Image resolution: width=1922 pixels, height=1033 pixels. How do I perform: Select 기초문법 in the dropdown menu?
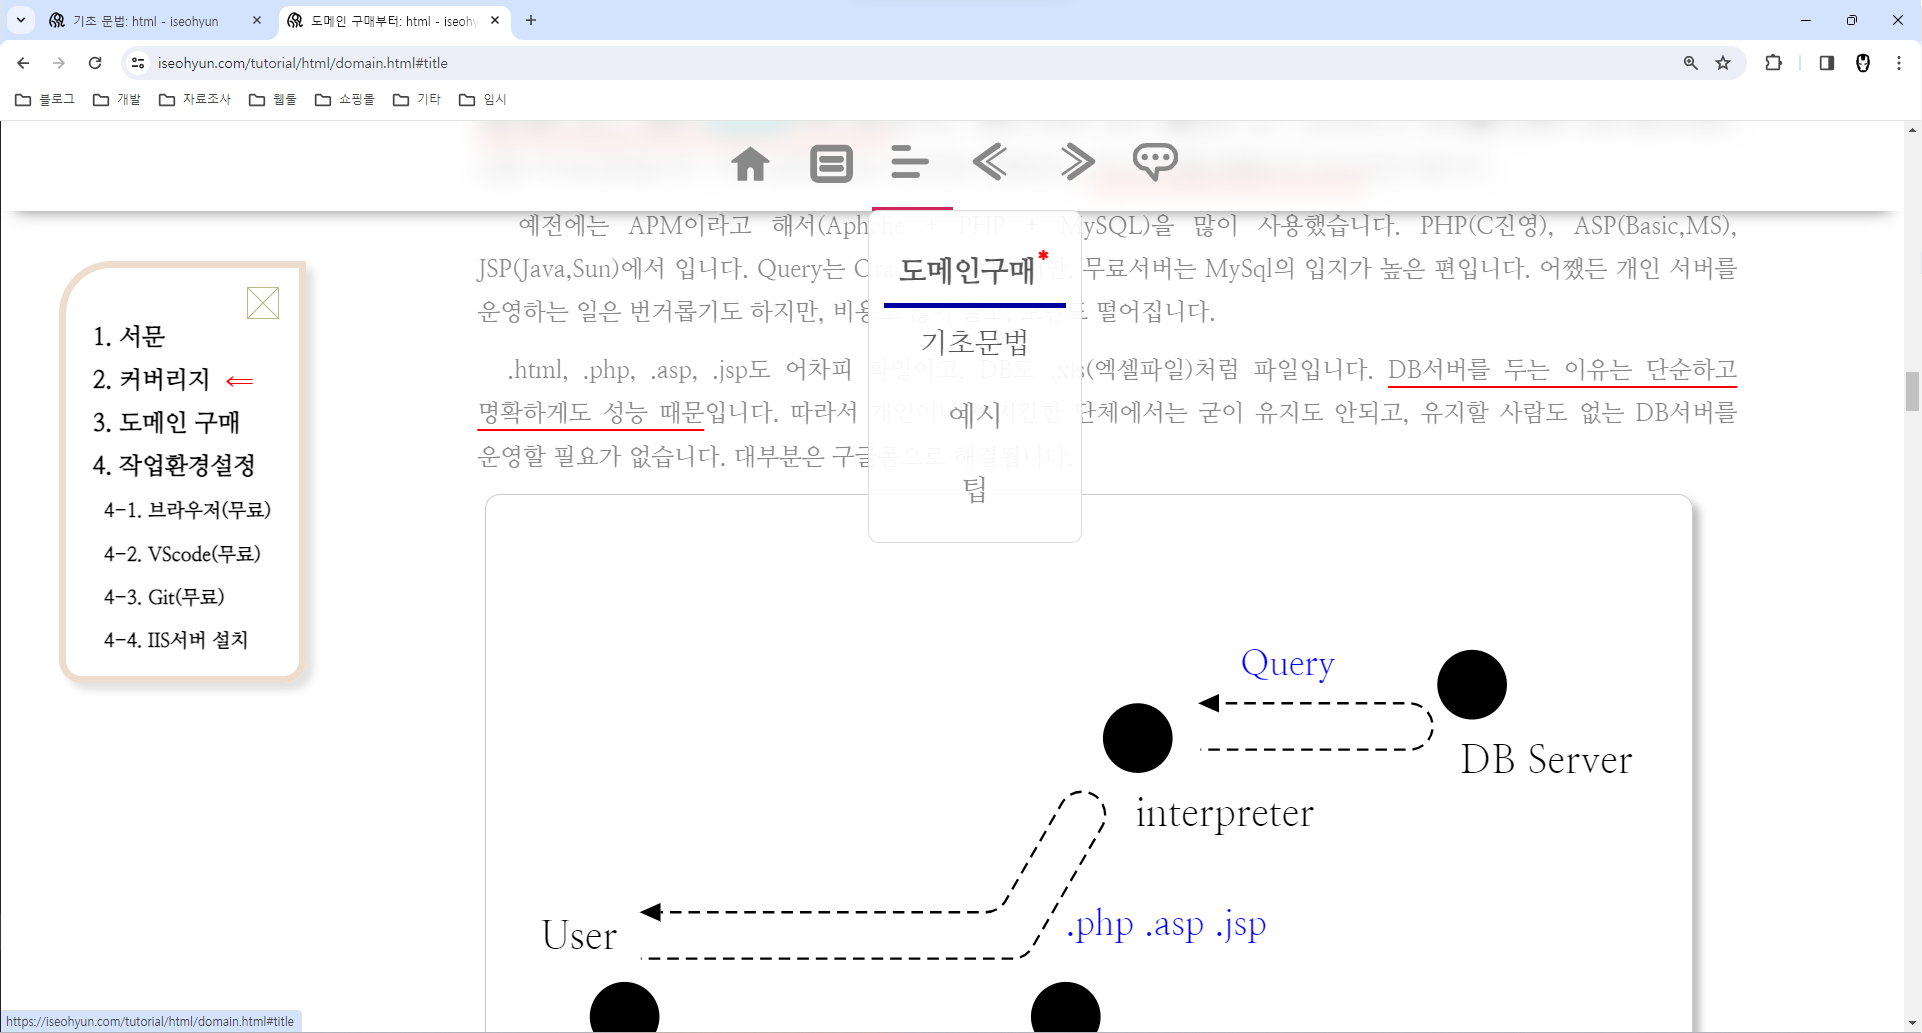(975, 343)
